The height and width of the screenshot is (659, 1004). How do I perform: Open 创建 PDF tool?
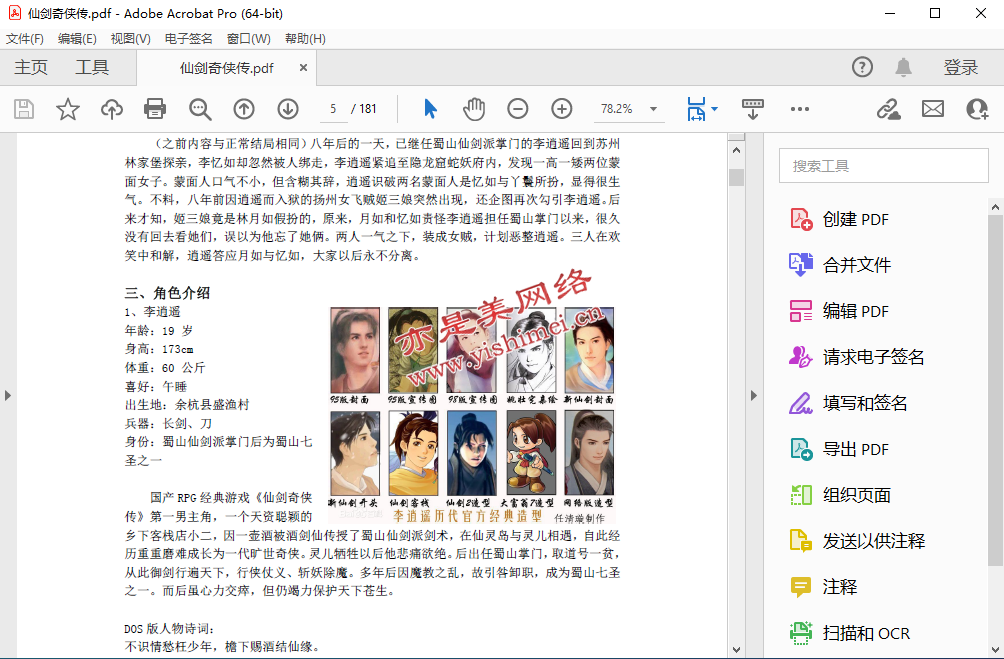pyautogui.click(x=839, y=219)
